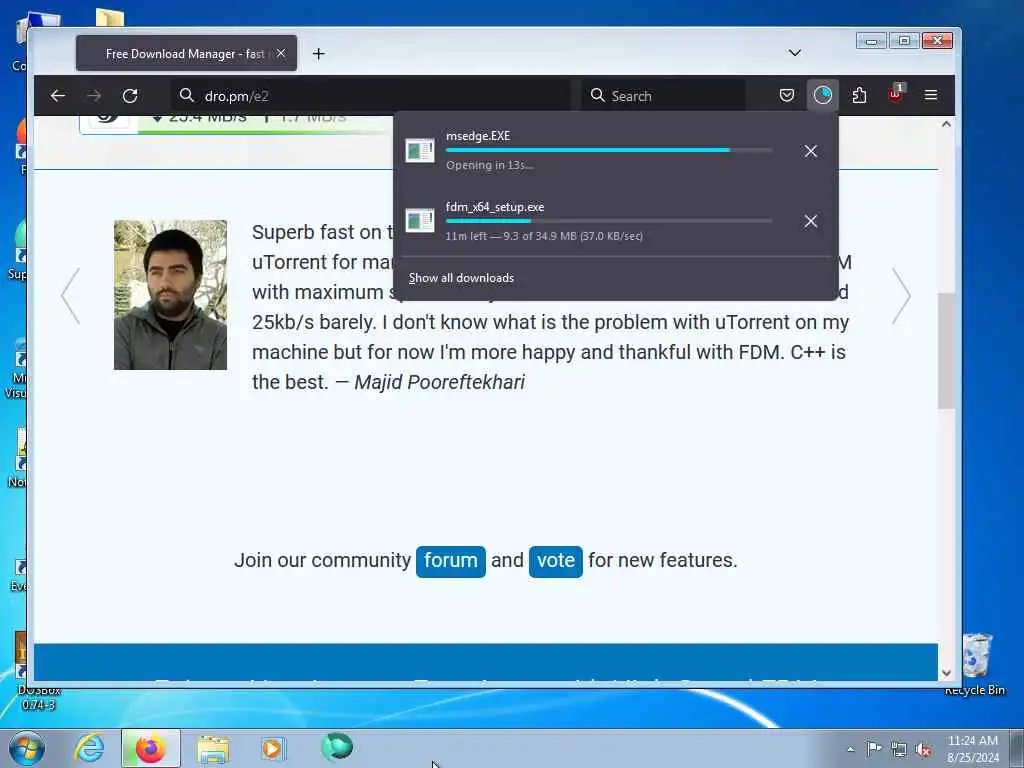Open the Firefox hamburger application menu

click(931, 96)
